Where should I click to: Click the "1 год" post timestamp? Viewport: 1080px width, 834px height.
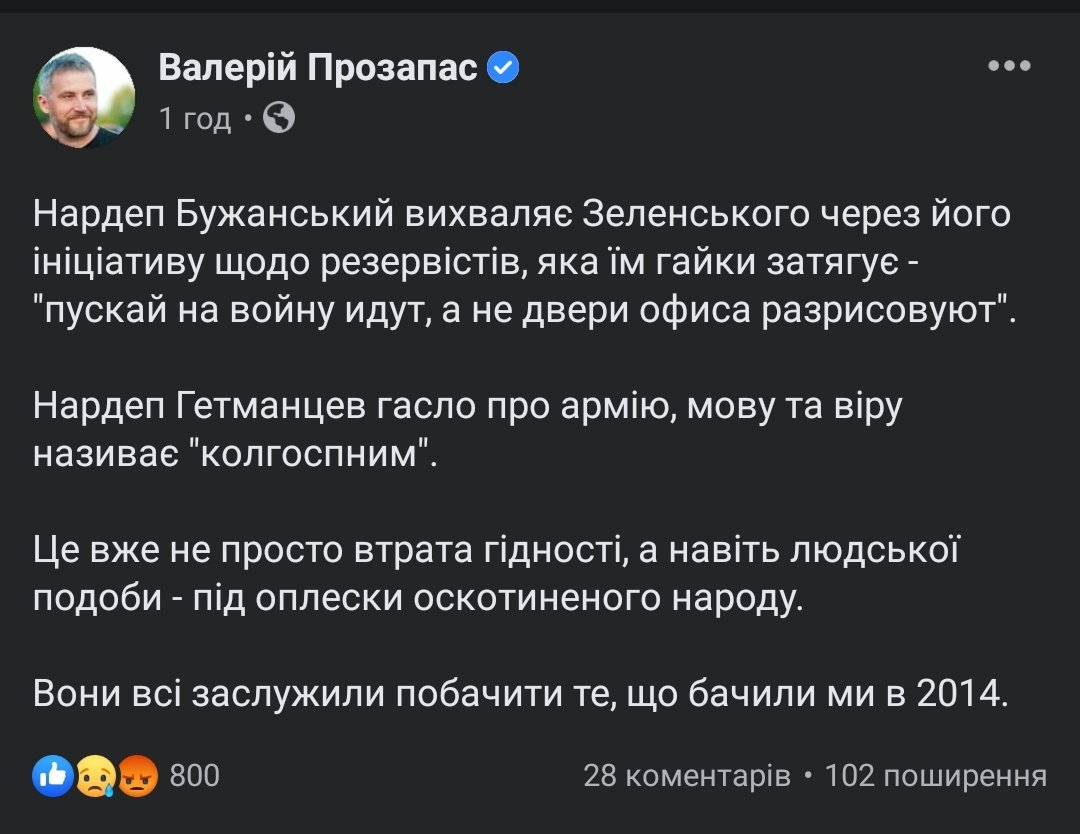tap(195, 120)
